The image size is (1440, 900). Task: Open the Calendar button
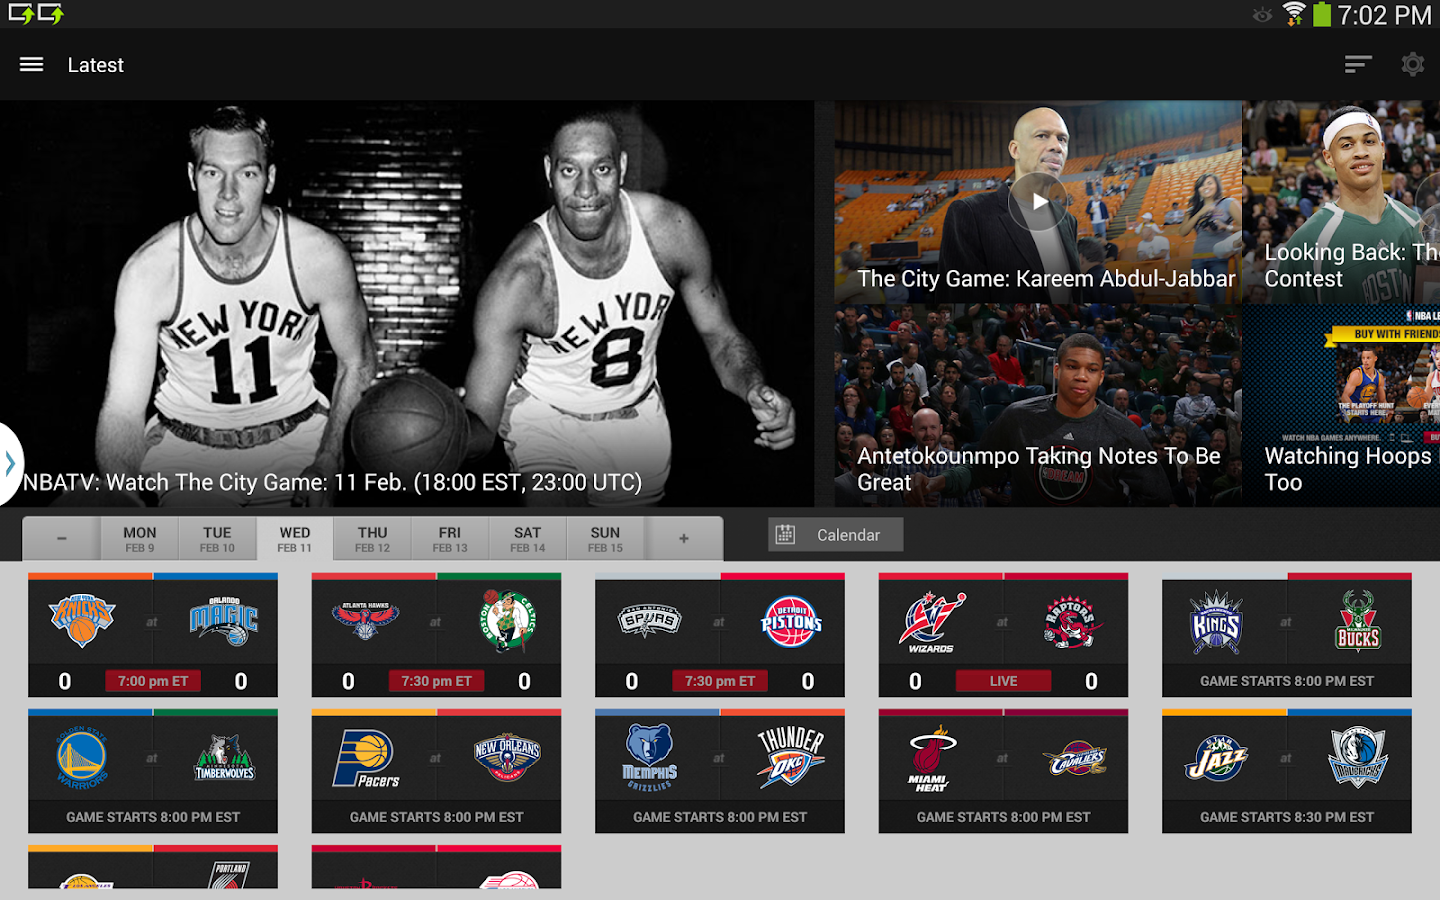[x=835, y=534]
